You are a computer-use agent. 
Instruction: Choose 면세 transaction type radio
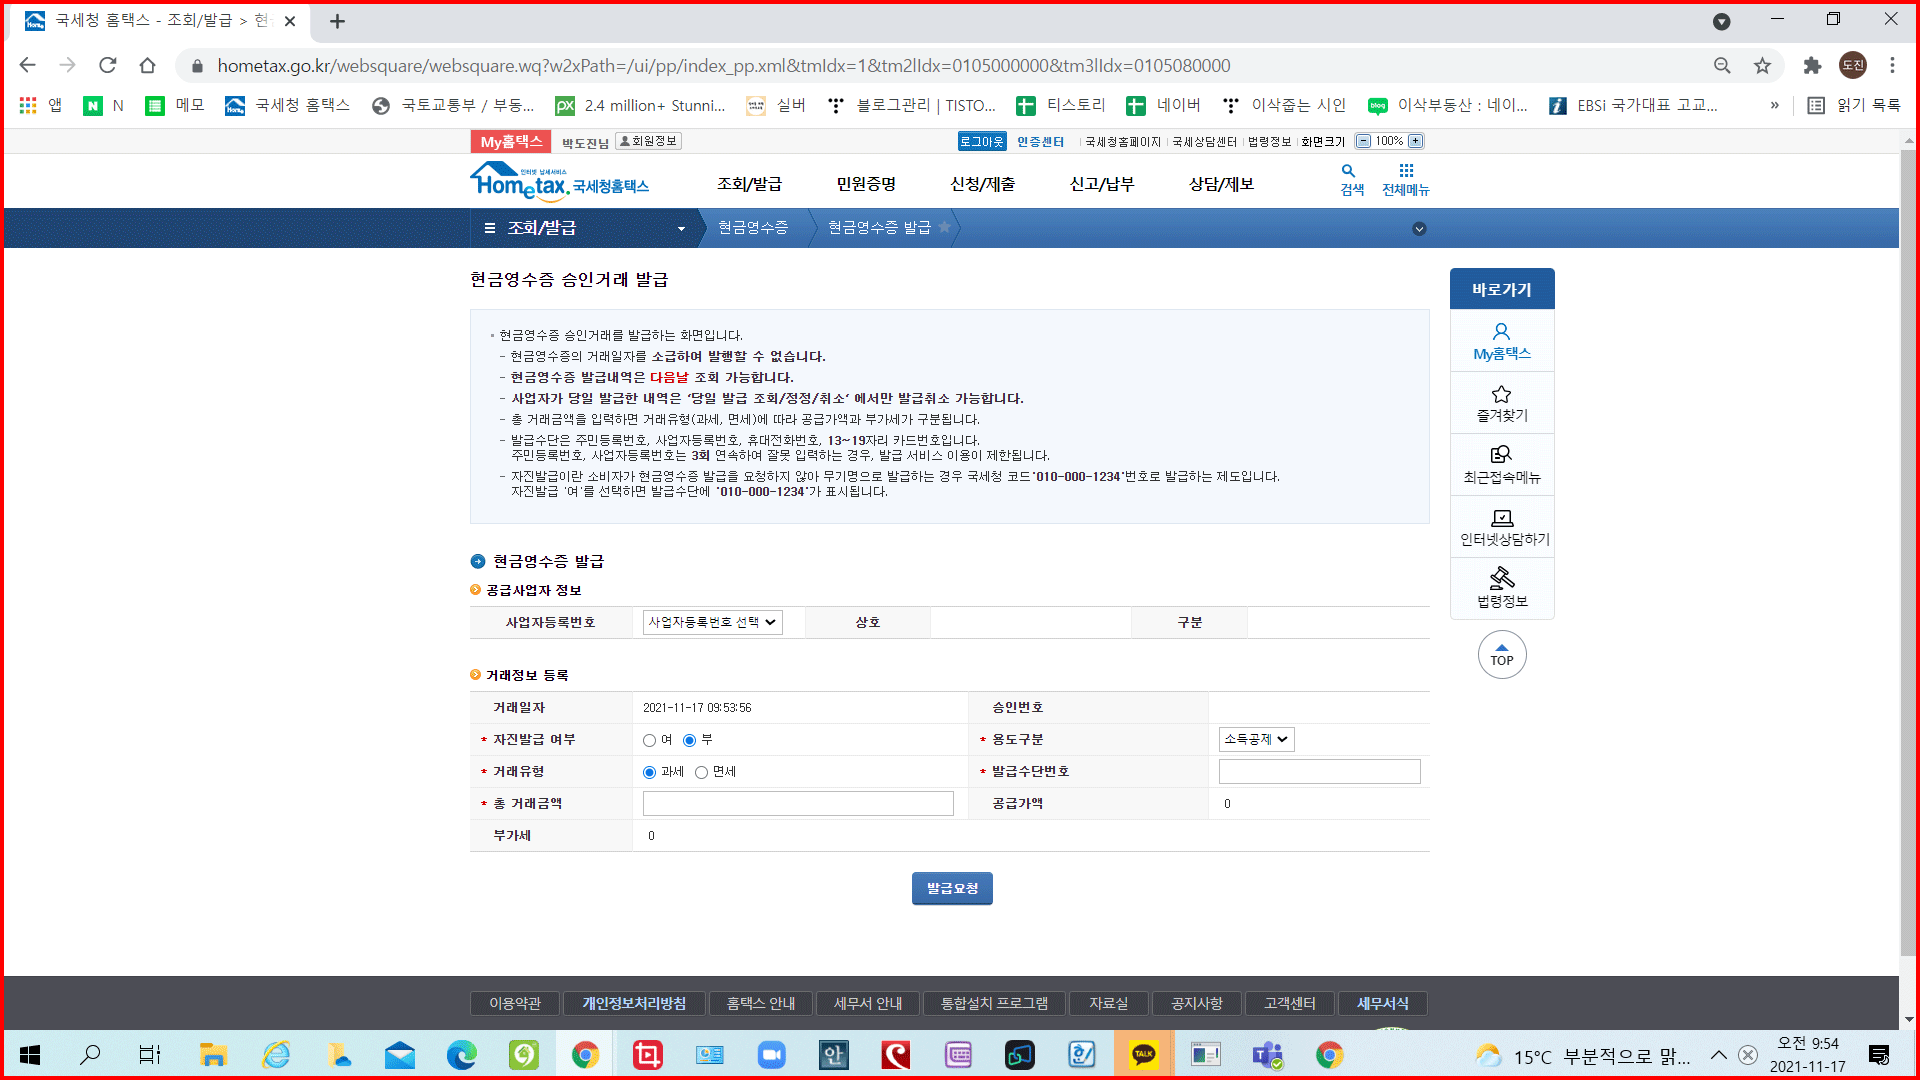click(x=701, y=773)
